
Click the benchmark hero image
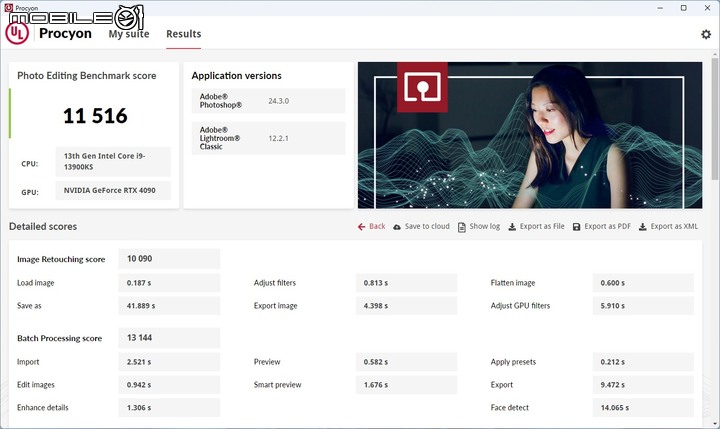[x=530, y=135]
